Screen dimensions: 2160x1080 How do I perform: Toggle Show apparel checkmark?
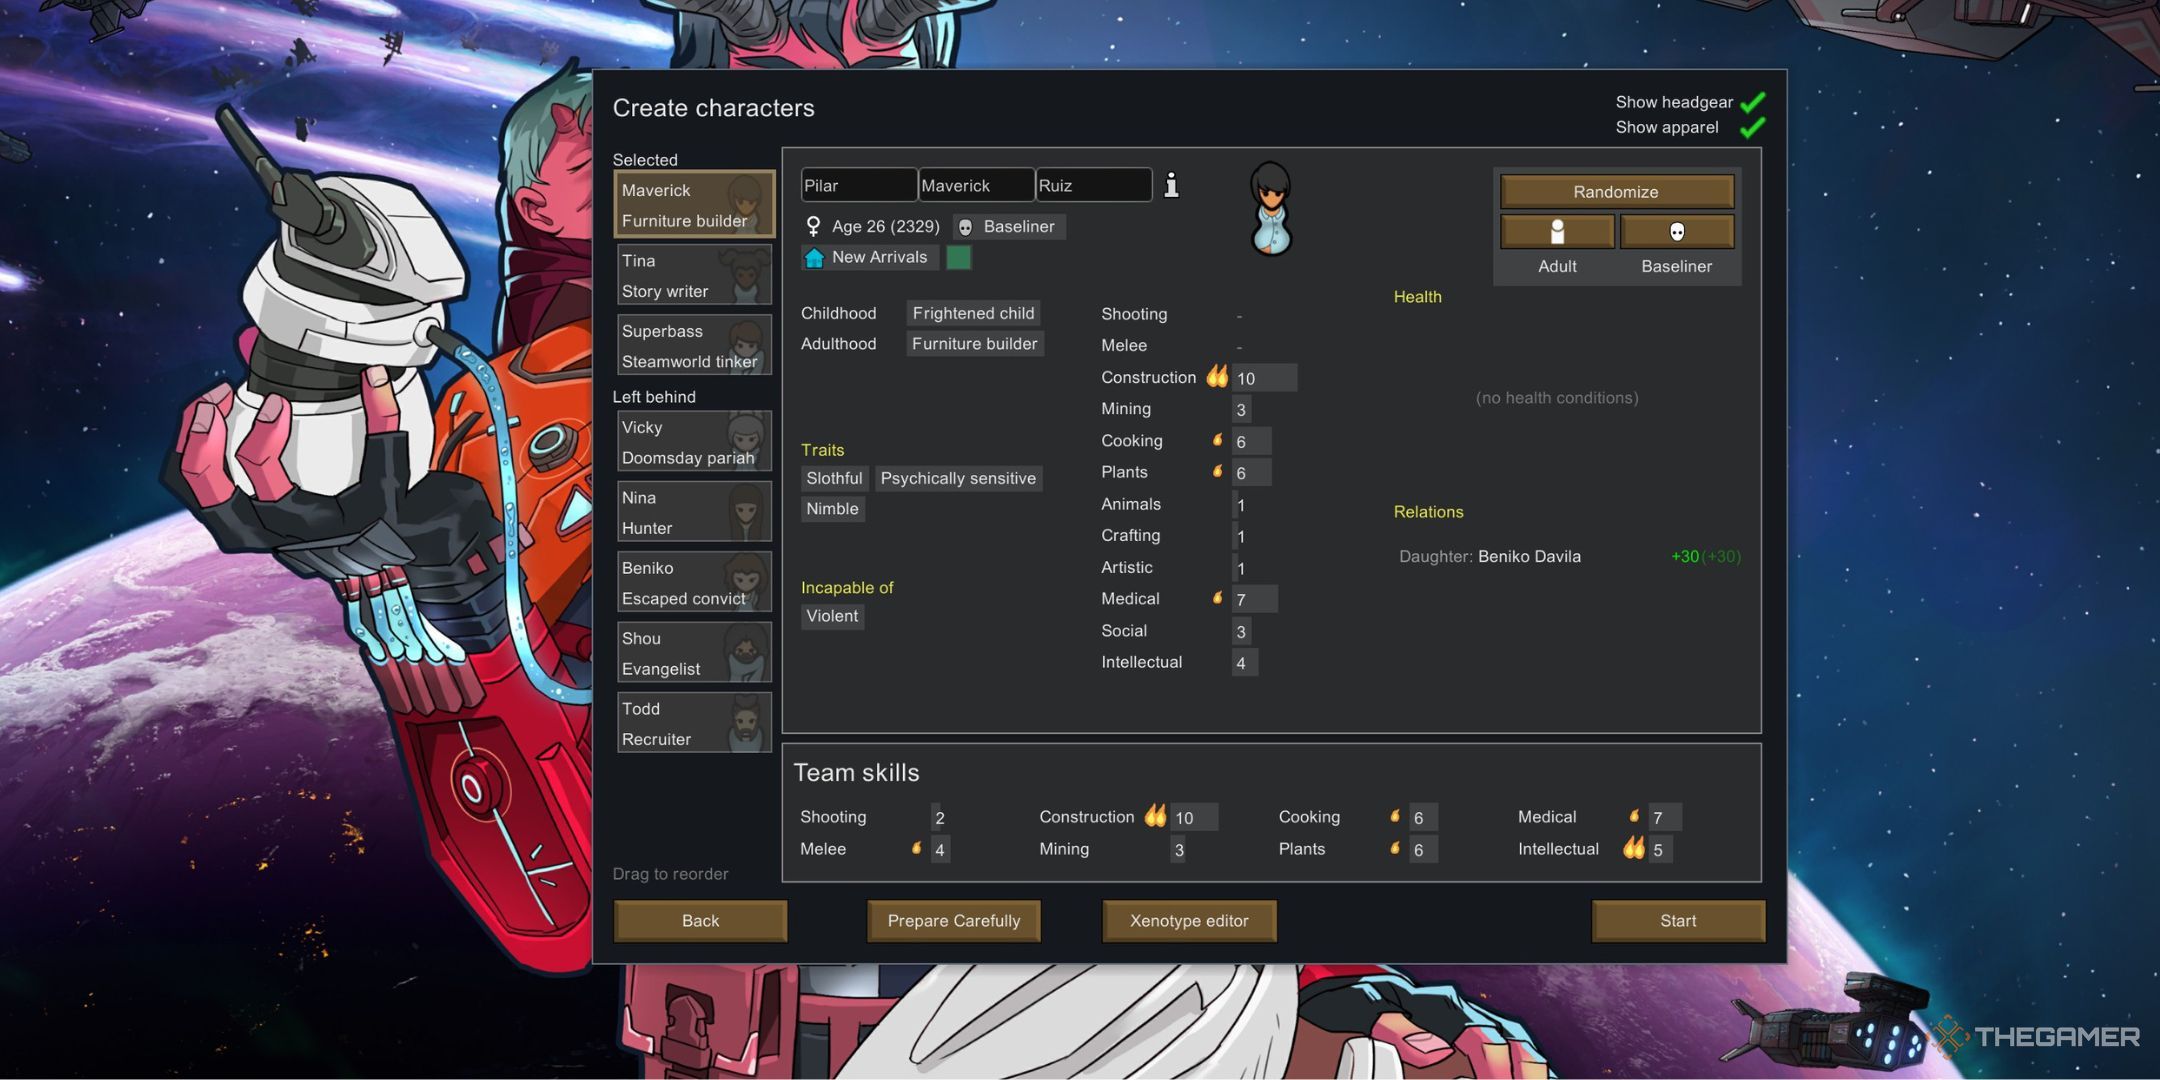(x=1752, y=128)
